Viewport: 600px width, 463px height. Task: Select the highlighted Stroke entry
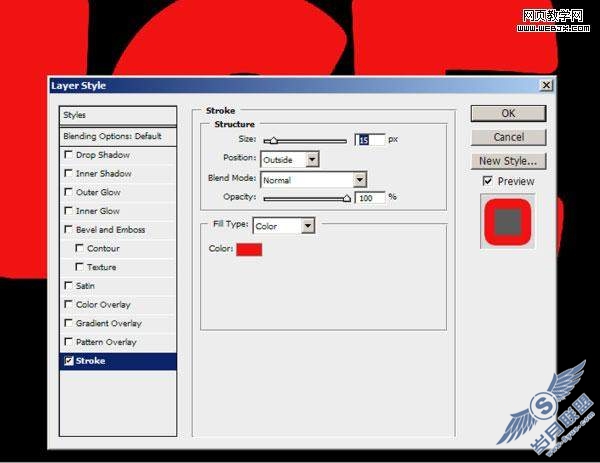[118, 361]
